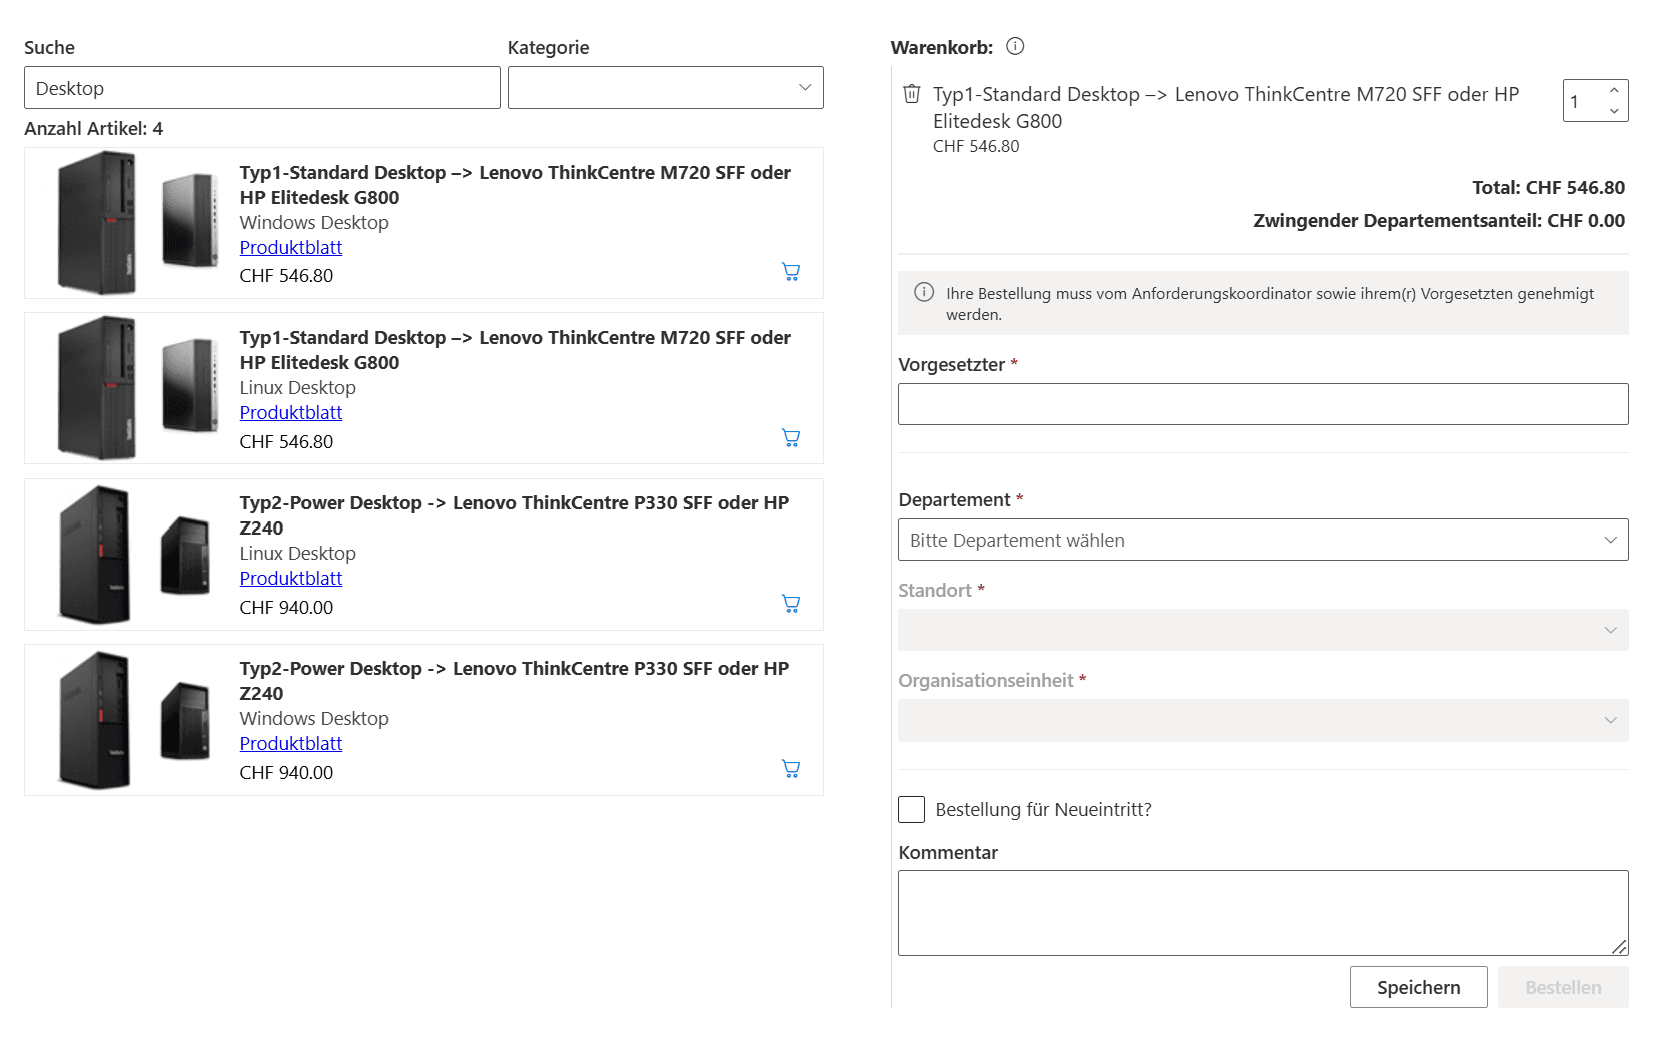Viewport: 1666px width, 1052px height.
Task: Tick the Bestellung für Neueintritt checkbox
Action: [912, 810]
